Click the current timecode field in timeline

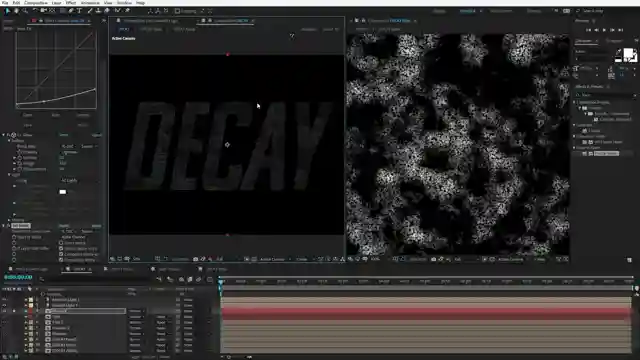18,277
